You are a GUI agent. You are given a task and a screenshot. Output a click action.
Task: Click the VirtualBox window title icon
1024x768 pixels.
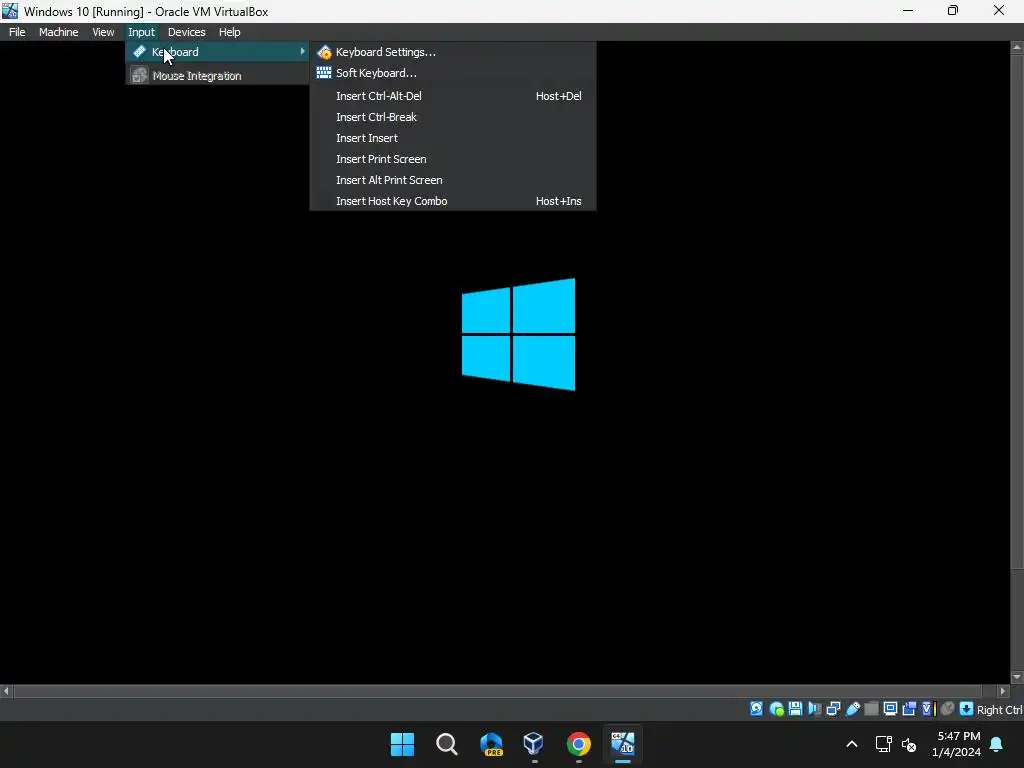pyautogui.click(x=10, y=11)
